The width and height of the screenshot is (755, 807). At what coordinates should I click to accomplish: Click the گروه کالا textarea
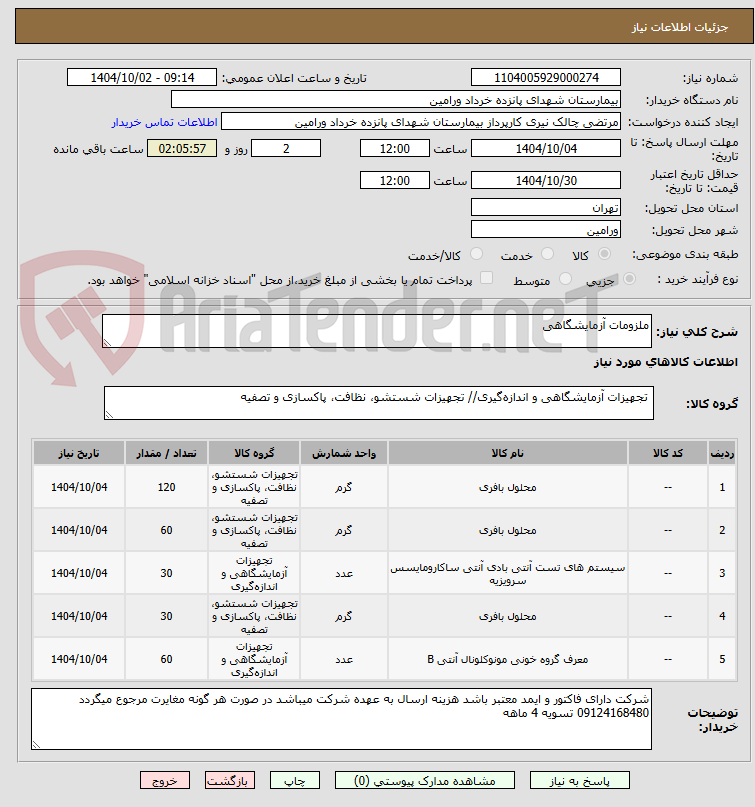point(379,403)
